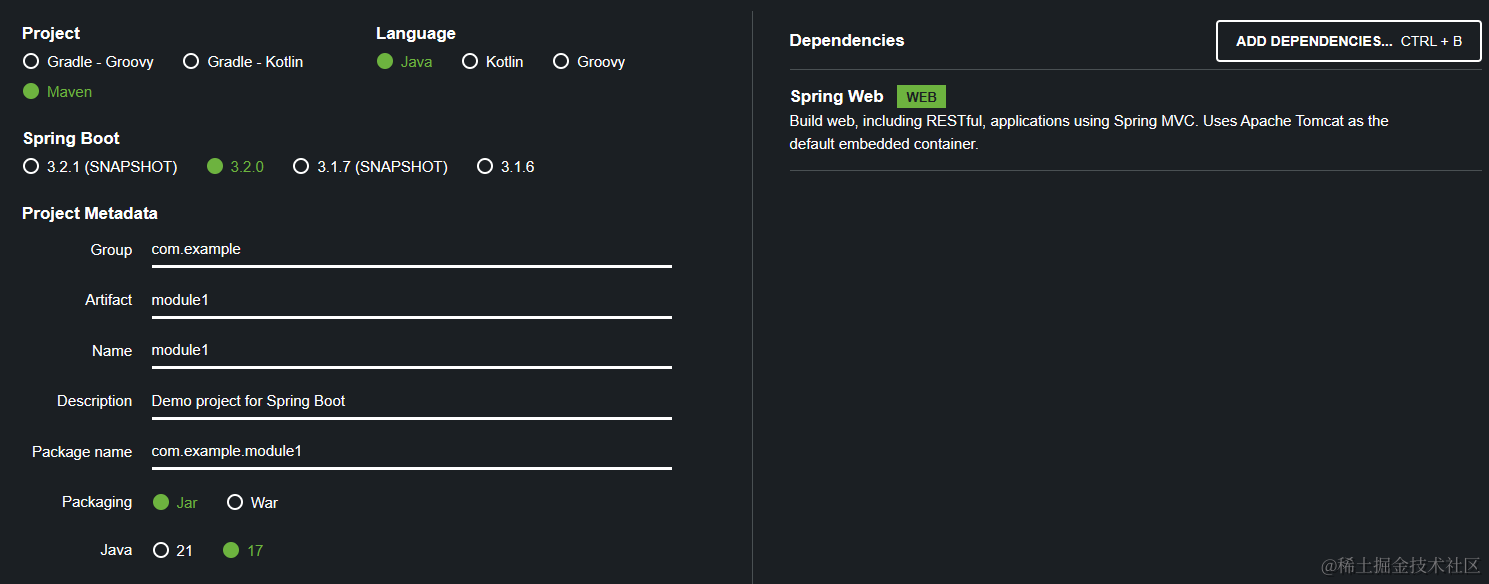Click the Name input field
Image resolution: width=1489 pixels, height=584 pixels.
click(411, 351)
